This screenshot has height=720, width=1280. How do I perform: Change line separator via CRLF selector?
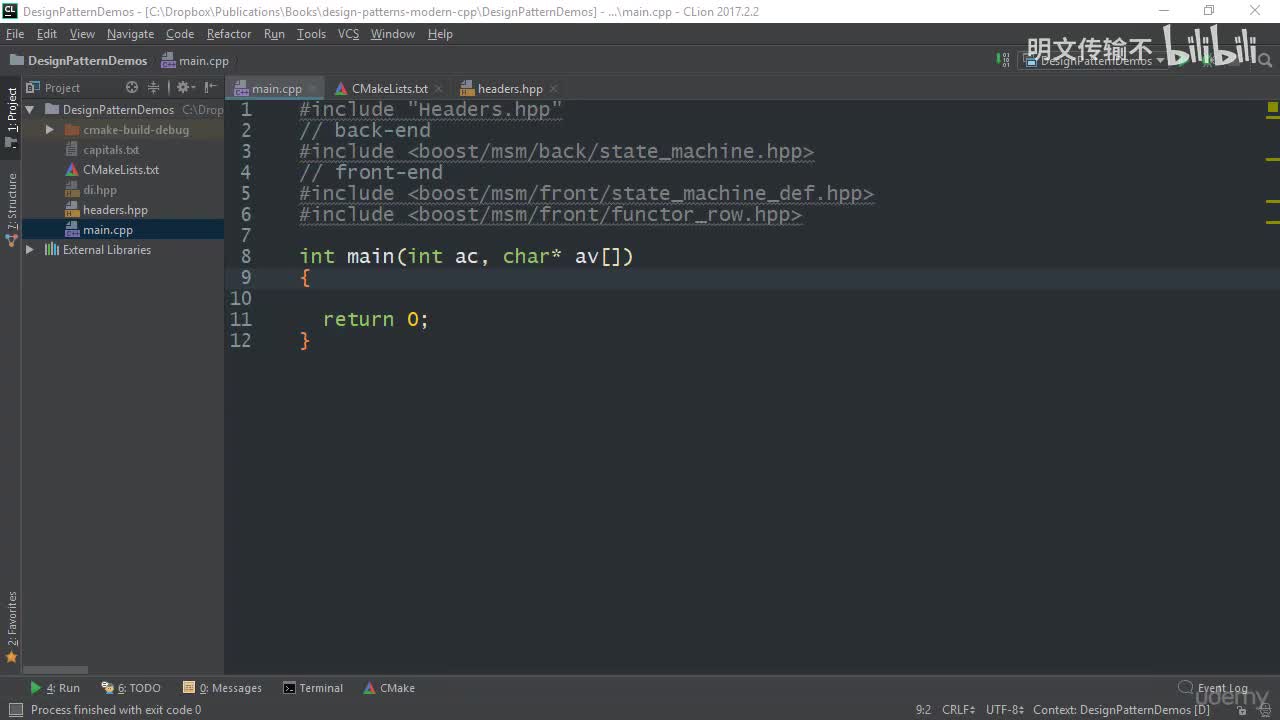[x=958, y=710]
